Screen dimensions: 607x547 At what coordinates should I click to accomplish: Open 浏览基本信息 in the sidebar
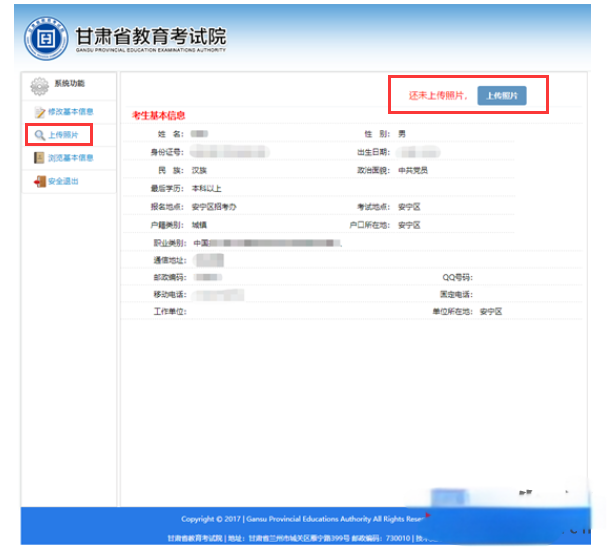tap(71, 158)
